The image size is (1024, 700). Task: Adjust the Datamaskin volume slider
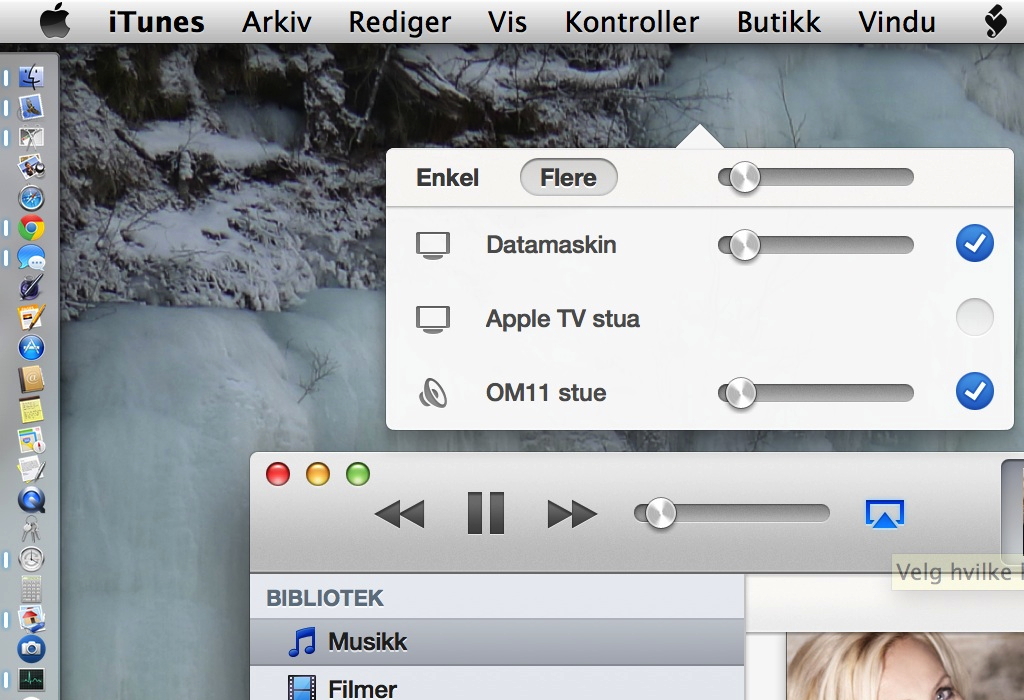point(816,246)
